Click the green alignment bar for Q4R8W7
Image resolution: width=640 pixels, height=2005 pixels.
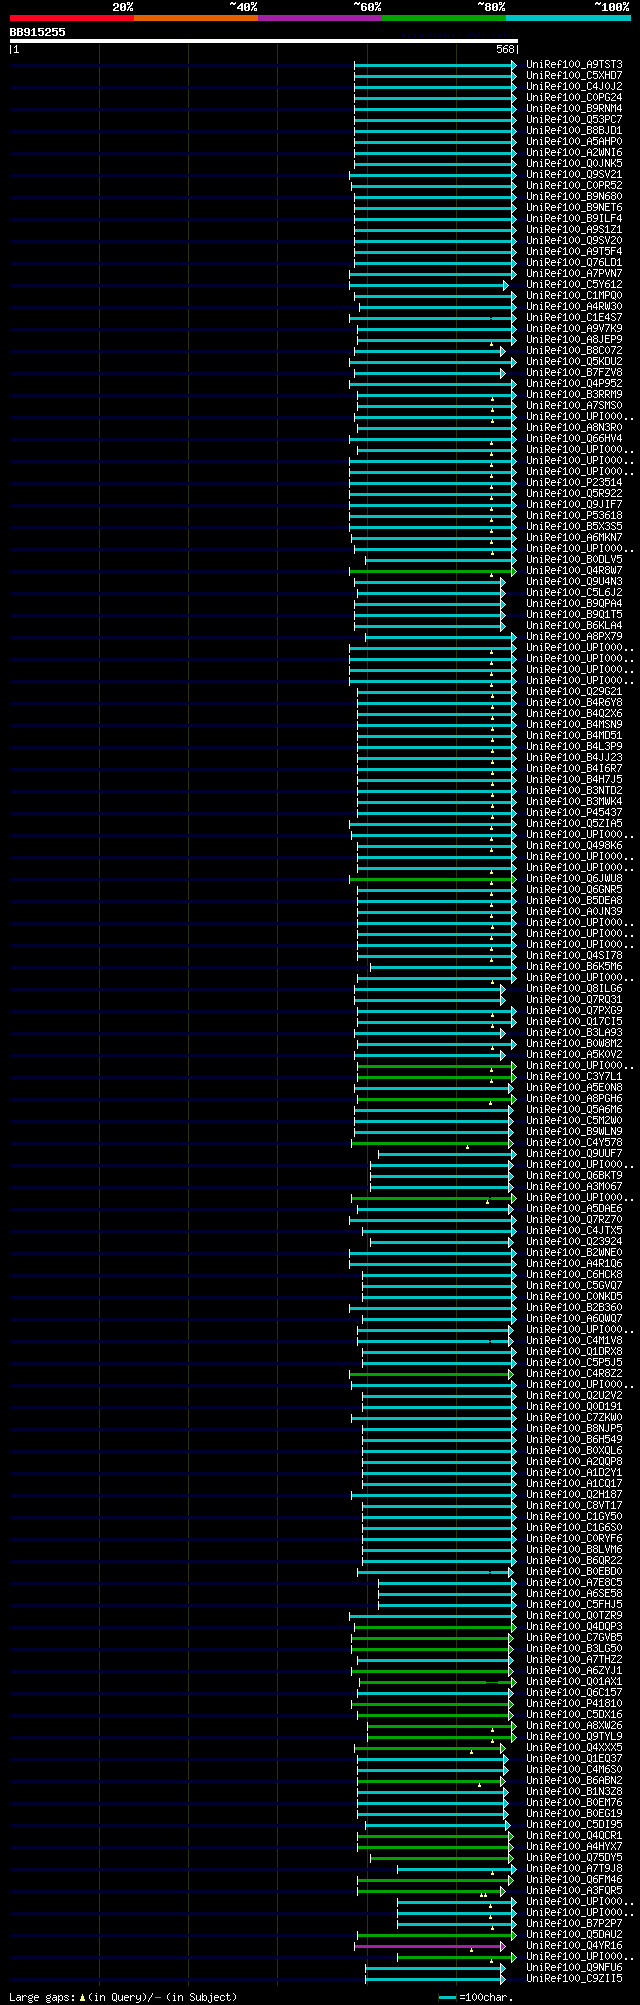432,571
